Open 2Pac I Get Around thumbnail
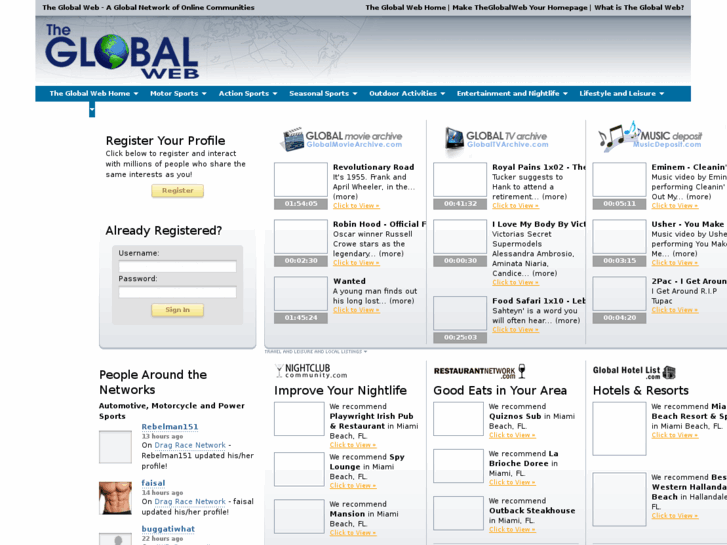 click(x=619, y=294)
